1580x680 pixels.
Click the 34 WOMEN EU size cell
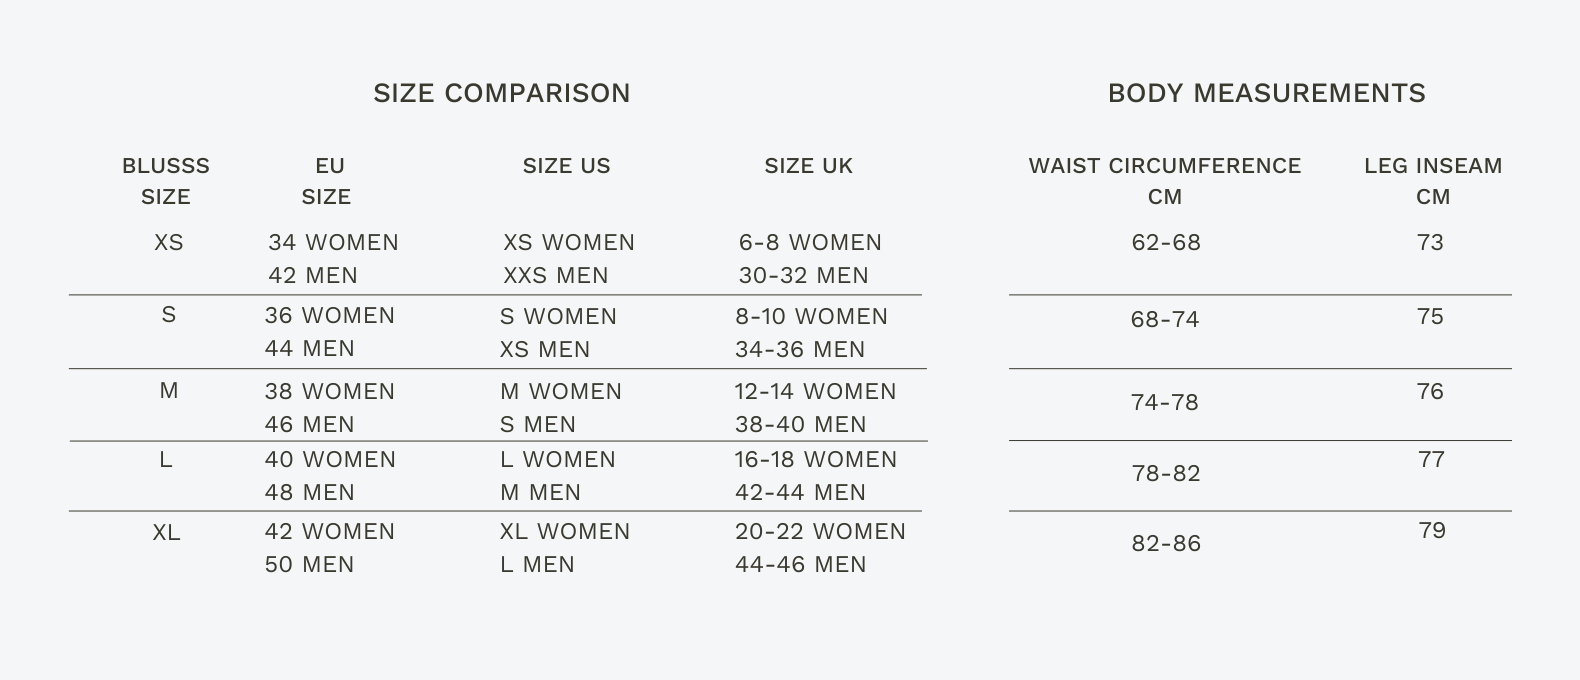point(333,243)
